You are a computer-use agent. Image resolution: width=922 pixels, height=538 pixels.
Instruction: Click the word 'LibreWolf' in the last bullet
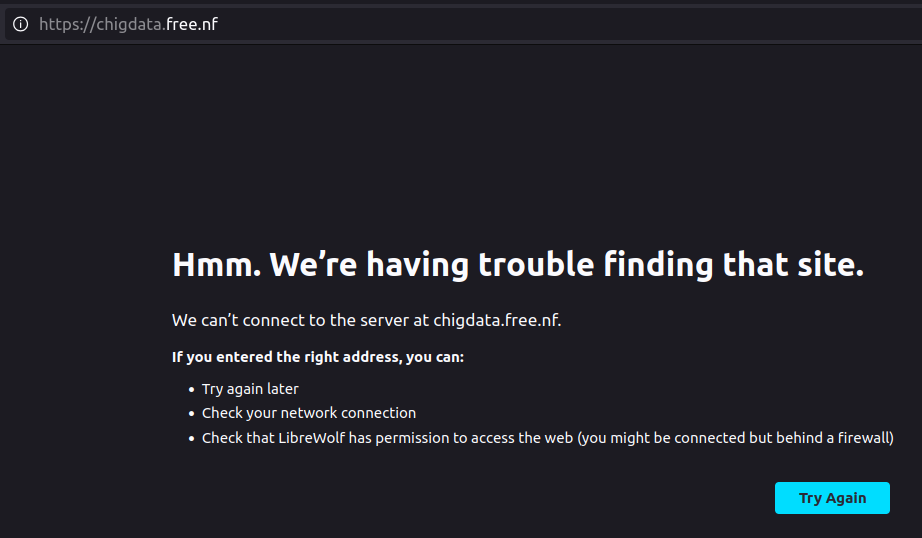[311, 438]
